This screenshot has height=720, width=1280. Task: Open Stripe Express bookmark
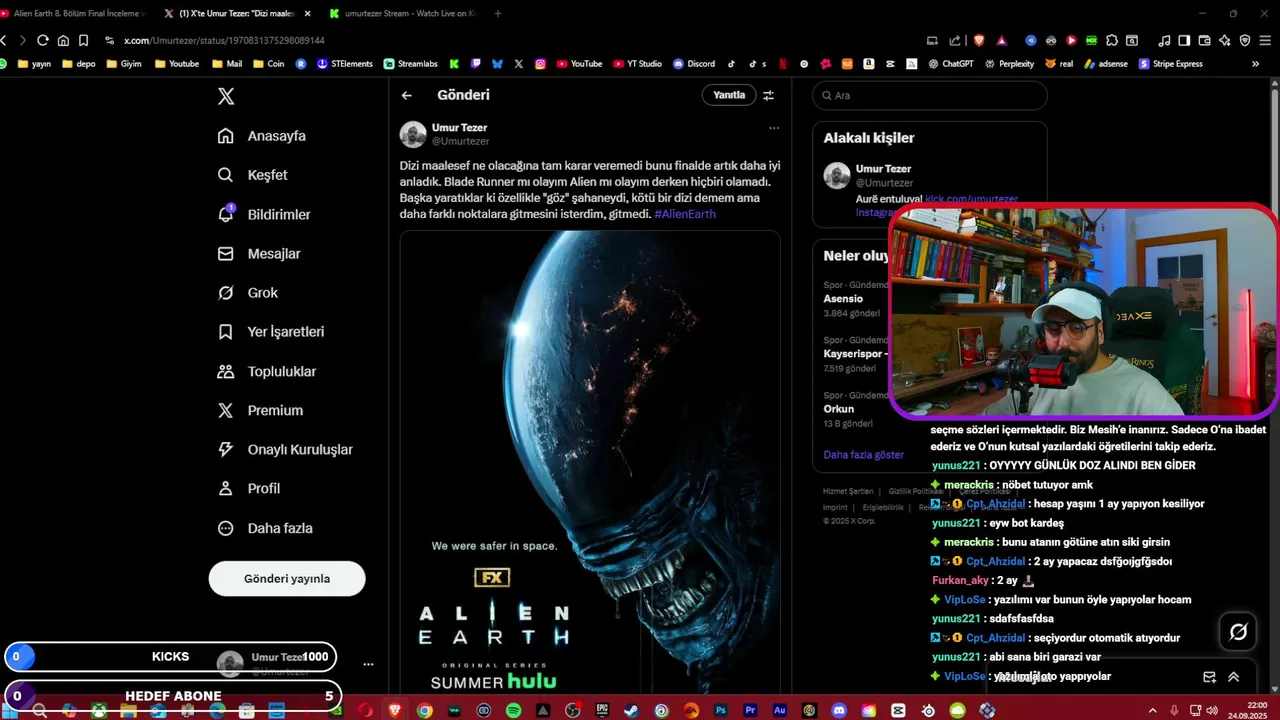click(1171, 64)
